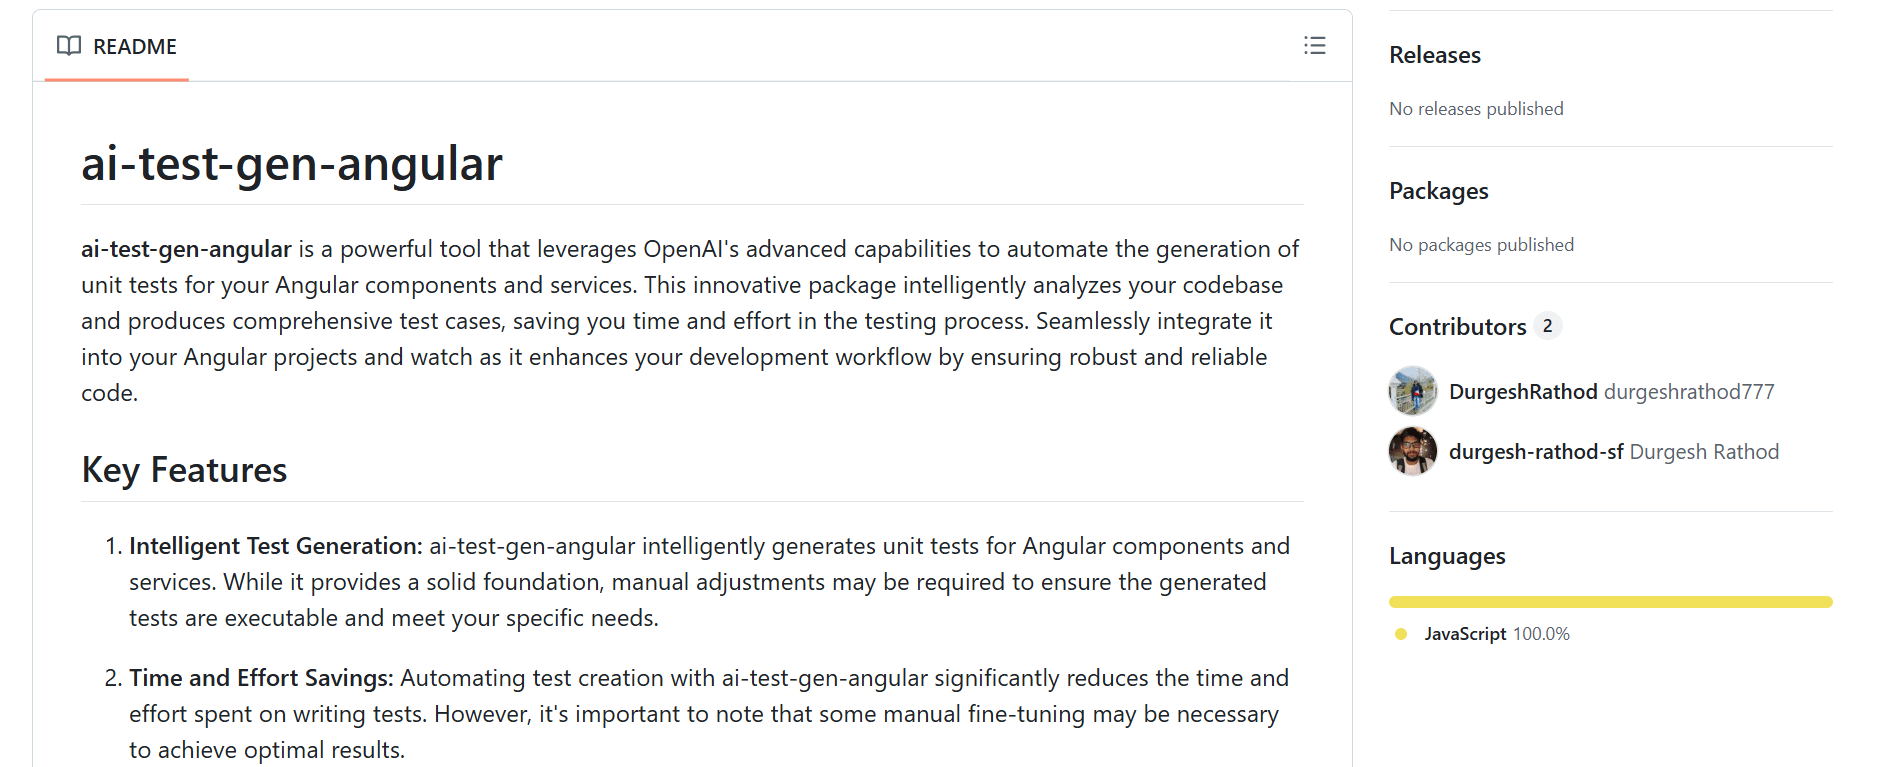Open the Packages section link
1881x767 pixels.
click(1438, 191)
